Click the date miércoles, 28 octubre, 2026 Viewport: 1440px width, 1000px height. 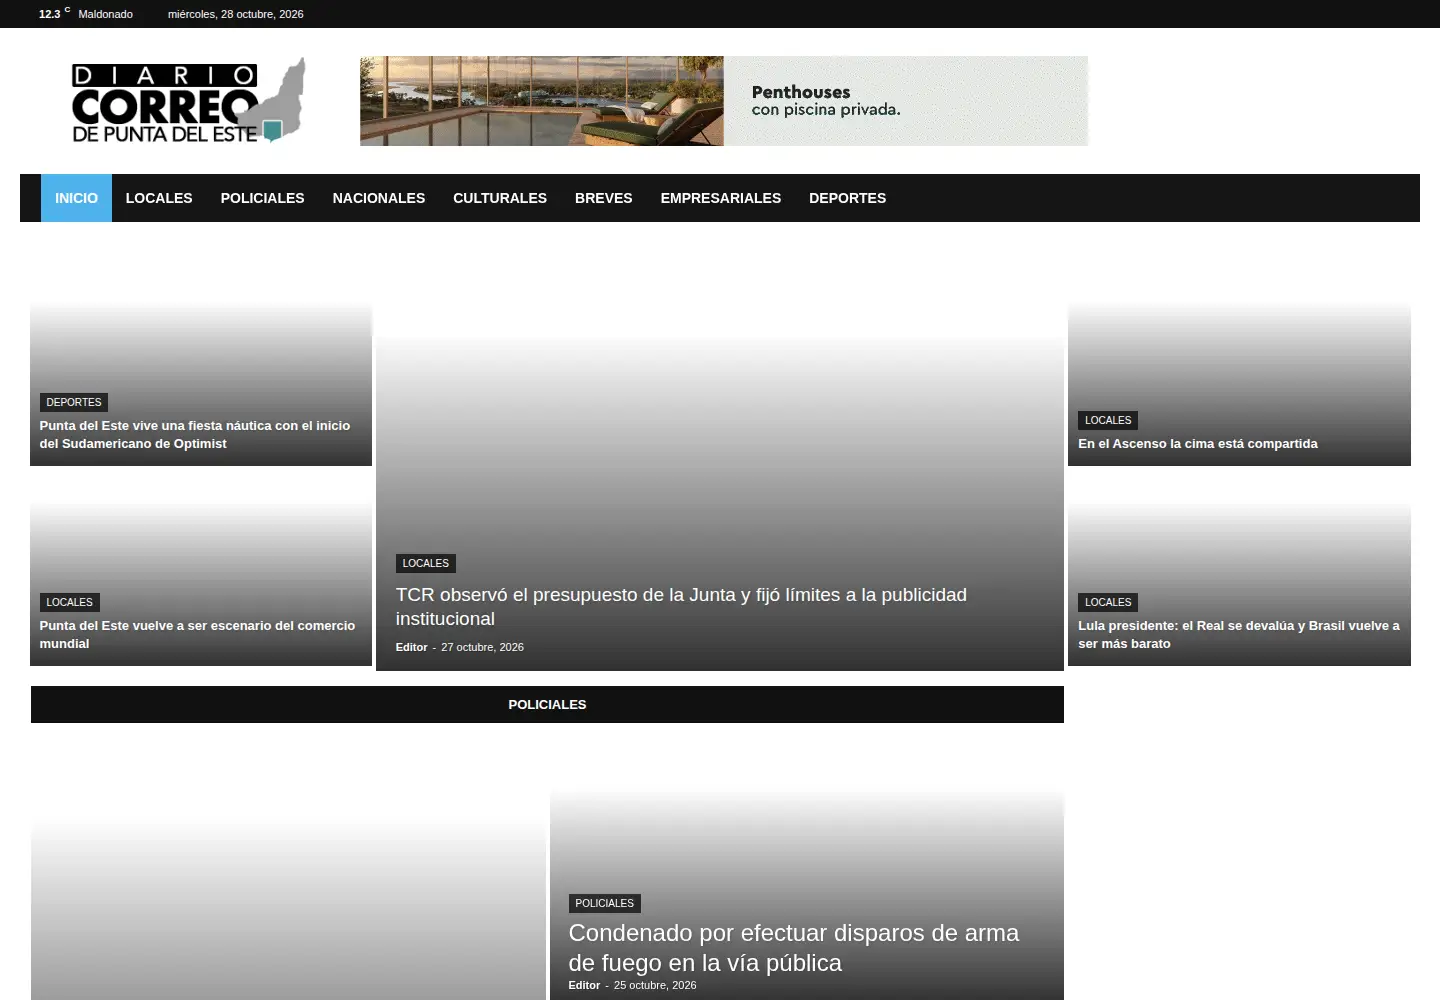[x=235, y=14]
